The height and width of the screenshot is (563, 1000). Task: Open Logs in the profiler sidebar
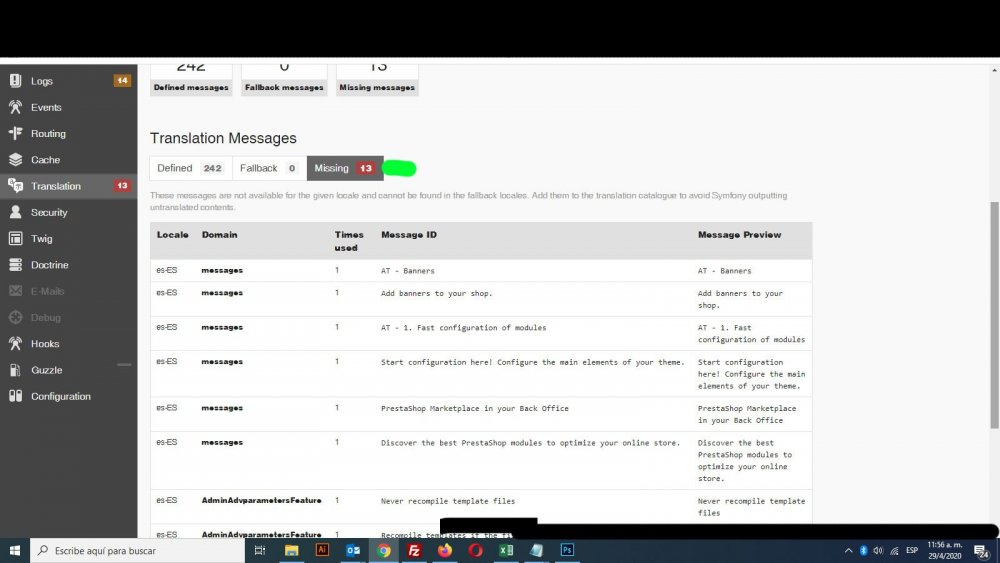pos(68,81)
